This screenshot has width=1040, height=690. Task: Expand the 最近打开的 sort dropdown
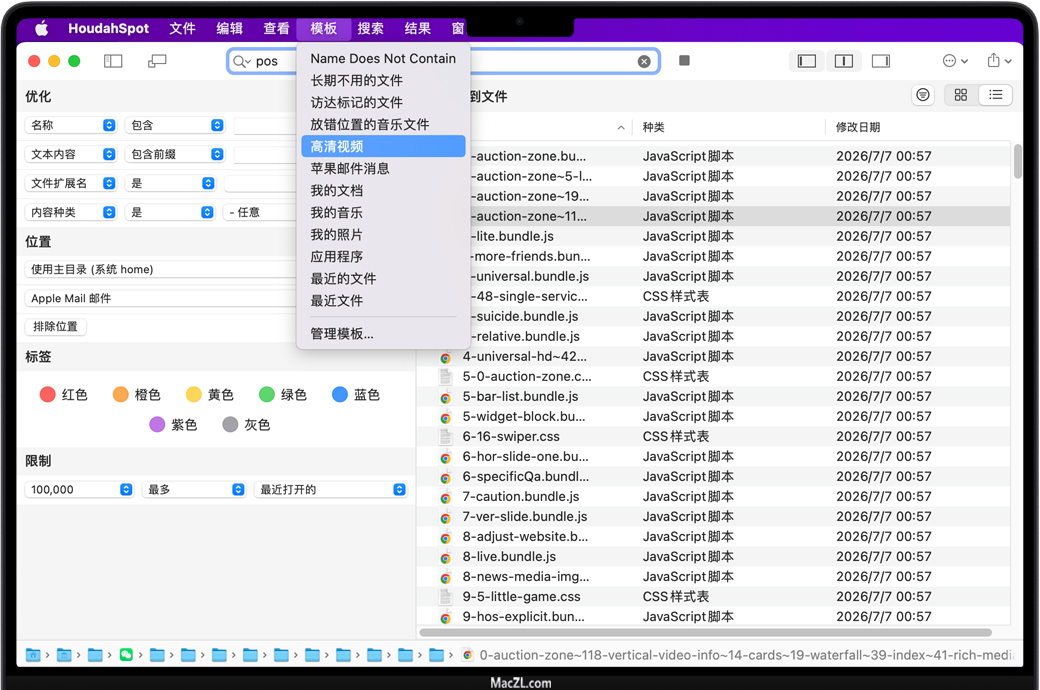[331, 489]
